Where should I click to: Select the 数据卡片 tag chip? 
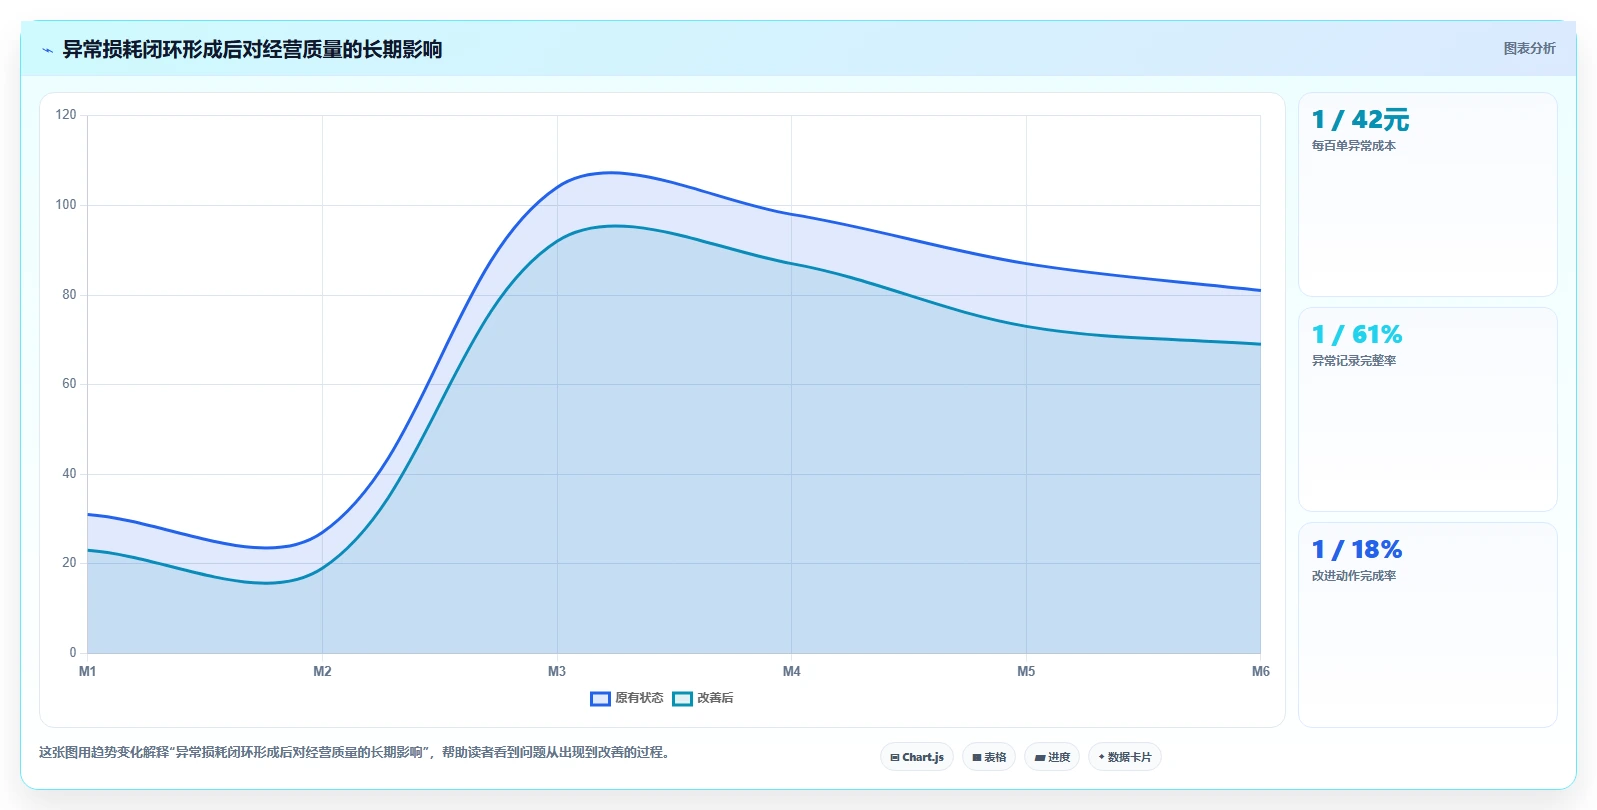(x=1125, y=757)
